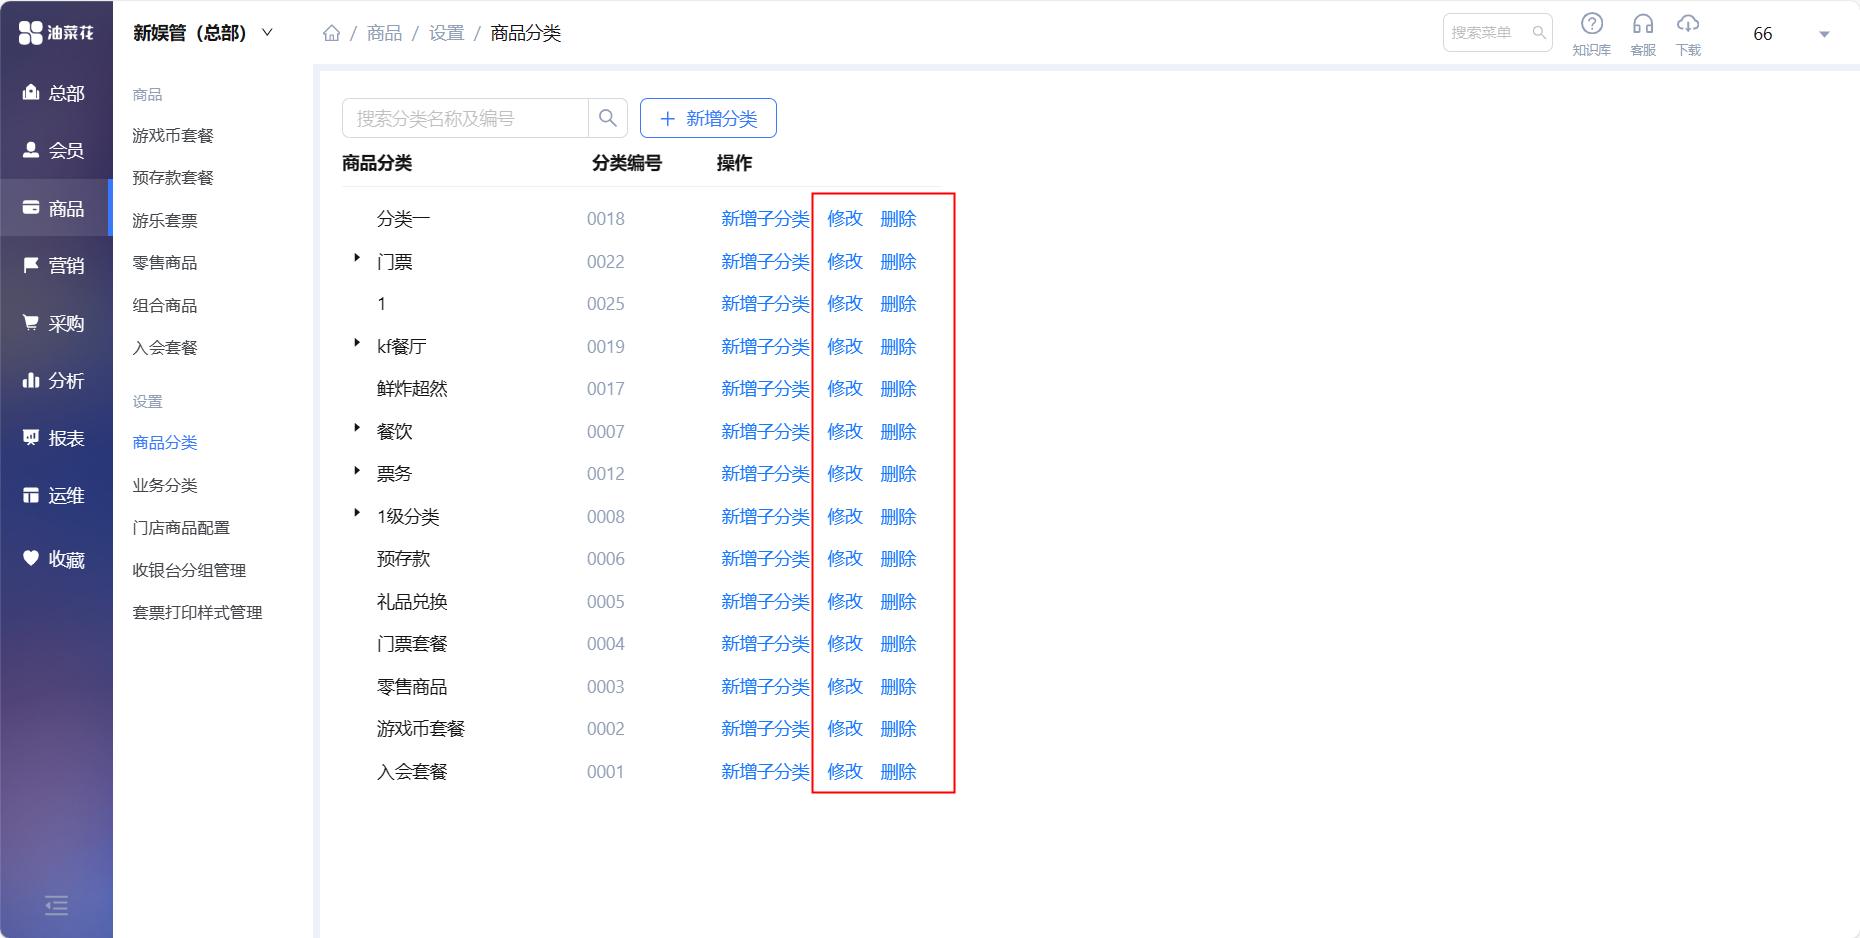
Task: Expand the kf餐厅 category row
Action: (x=357, y=343)
